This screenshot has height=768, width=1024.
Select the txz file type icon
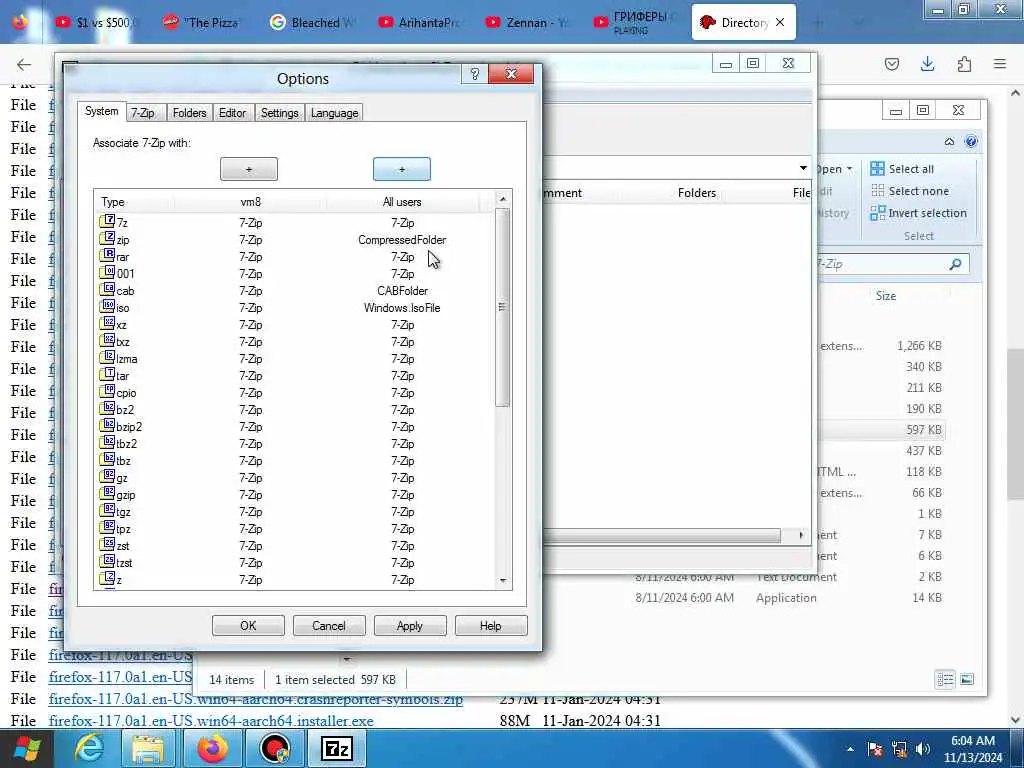click(107, 341)
